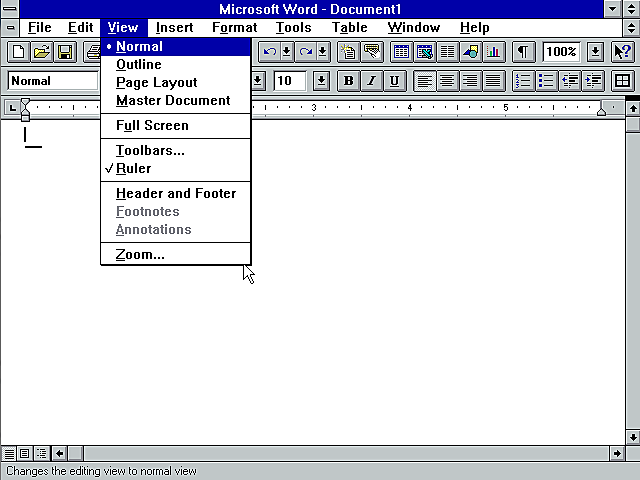Click the Open file folder icon

coord(42,52)
